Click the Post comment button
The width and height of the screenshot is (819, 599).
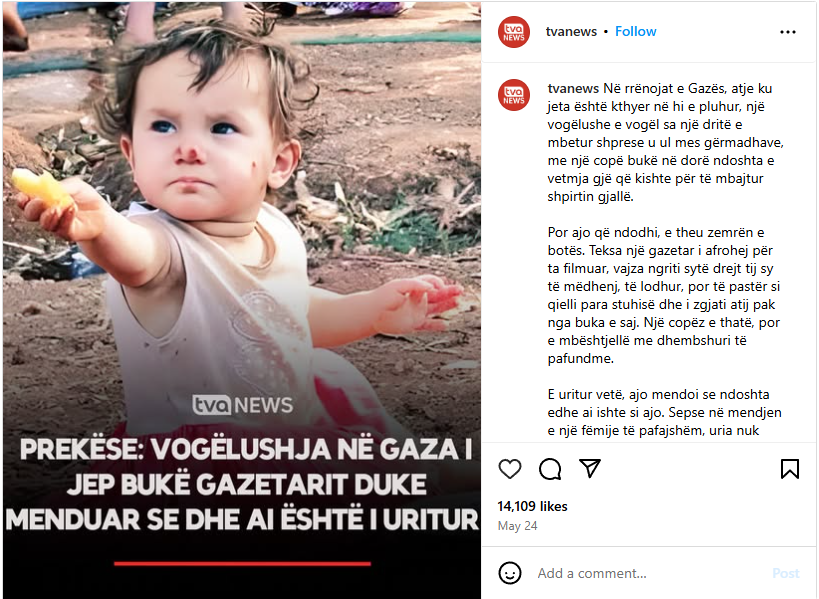786,573
